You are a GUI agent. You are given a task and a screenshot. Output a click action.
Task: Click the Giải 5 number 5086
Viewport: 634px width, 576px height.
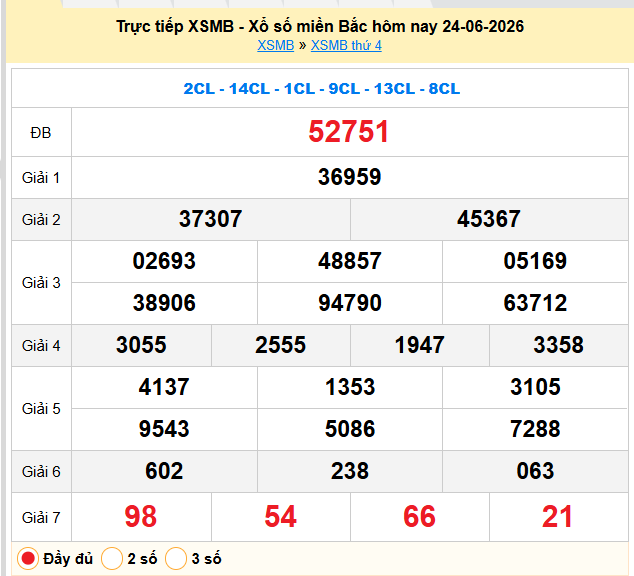pos(350,429)
